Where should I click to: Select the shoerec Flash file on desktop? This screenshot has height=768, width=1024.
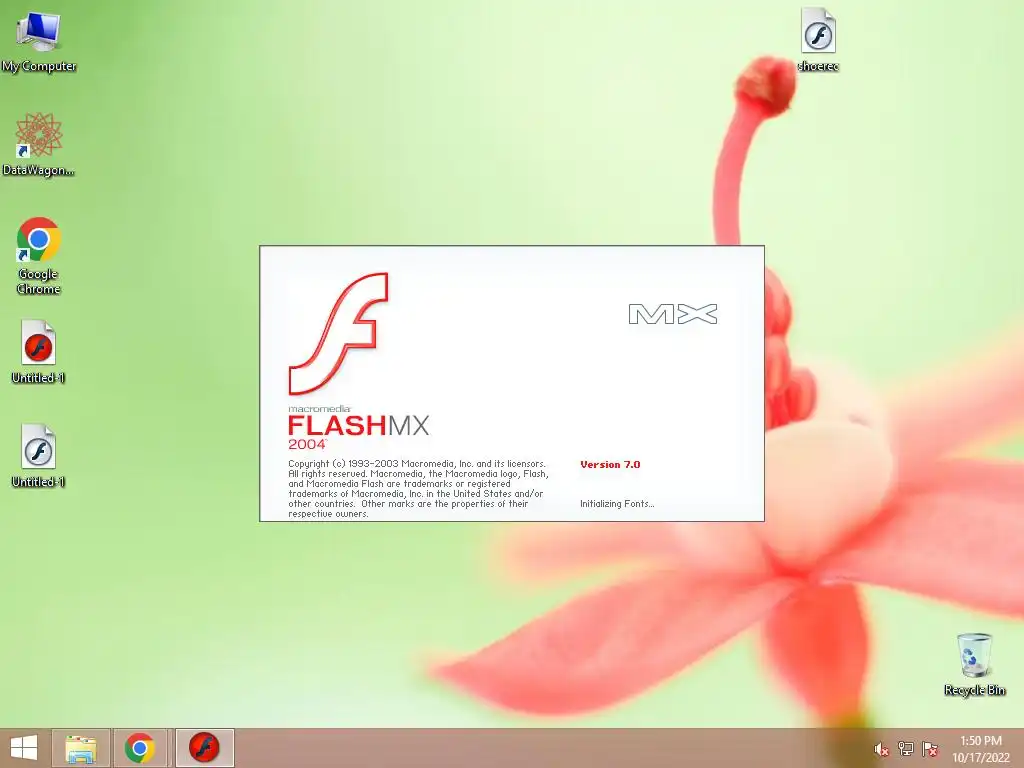(x=818, y=39)
